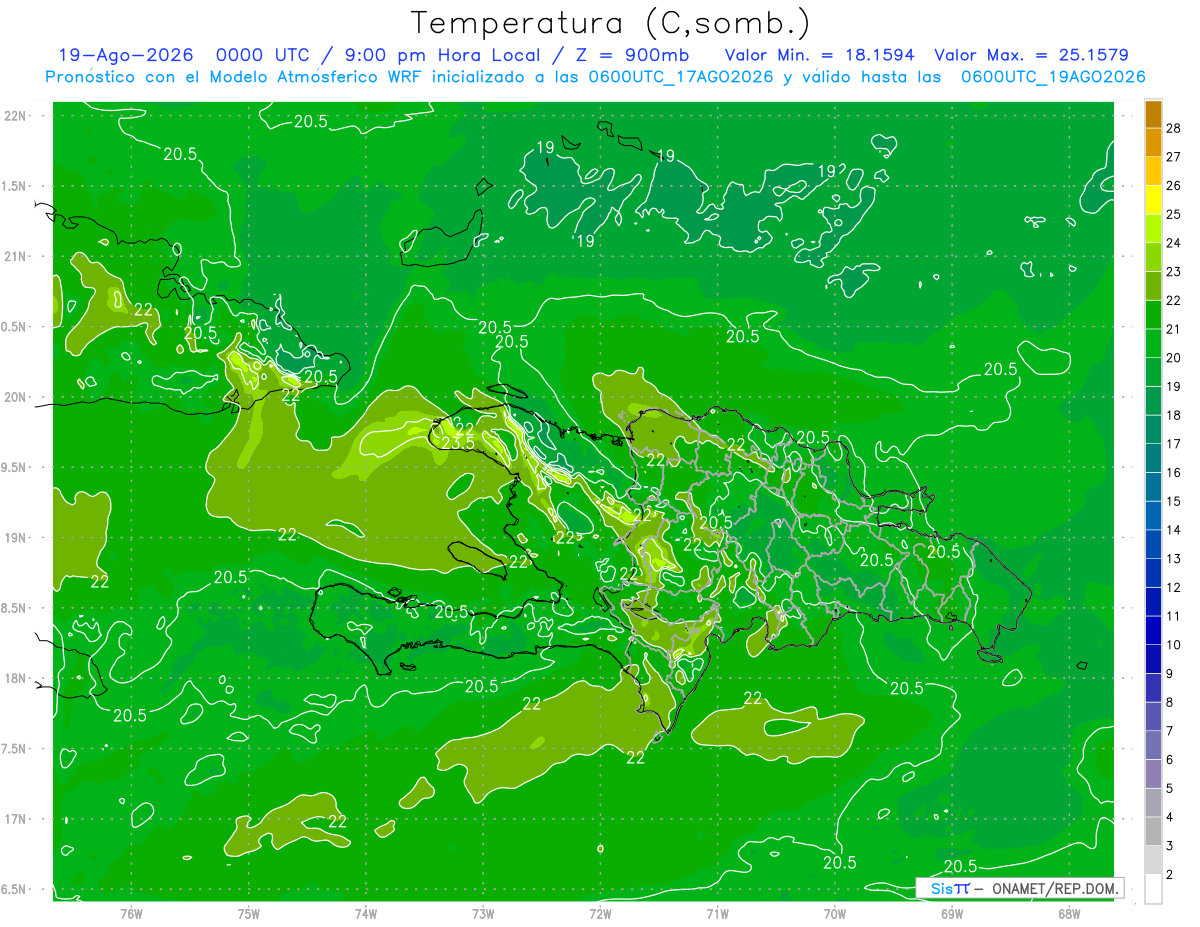Click the 73W longitude axis label
Viewport: 1200px width, 927px height.
point(483,913)
